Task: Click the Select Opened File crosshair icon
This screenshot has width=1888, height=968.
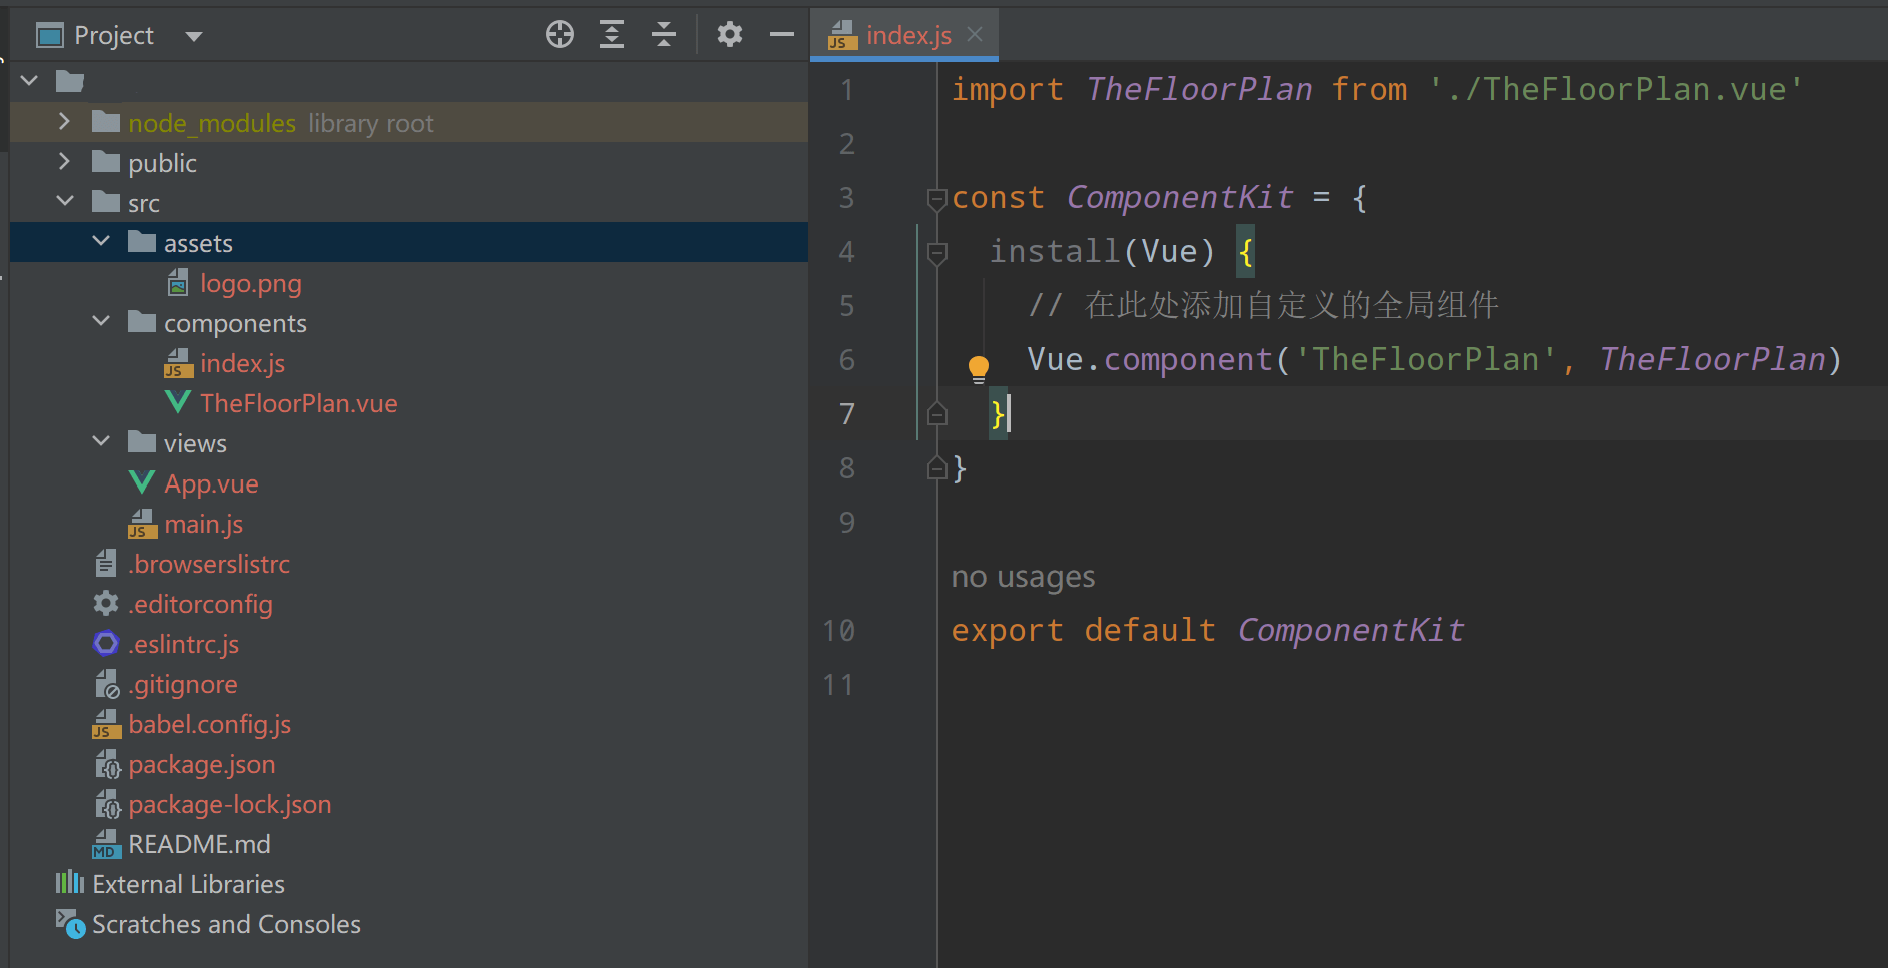Action: click(x=560, y=35)
